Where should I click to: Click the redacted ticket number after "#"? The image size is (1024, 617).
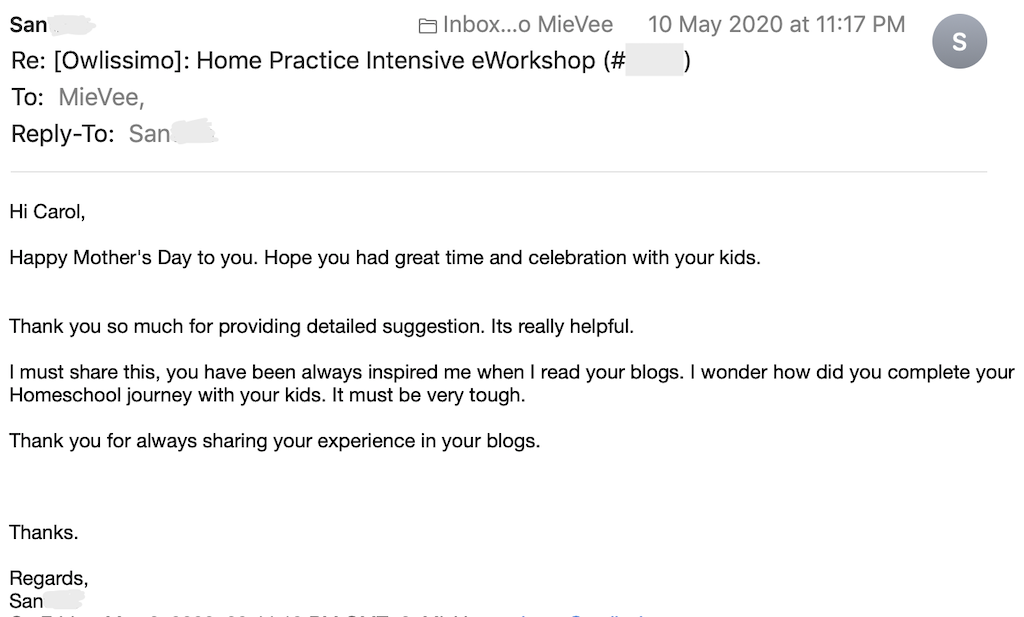coord(656,61)
